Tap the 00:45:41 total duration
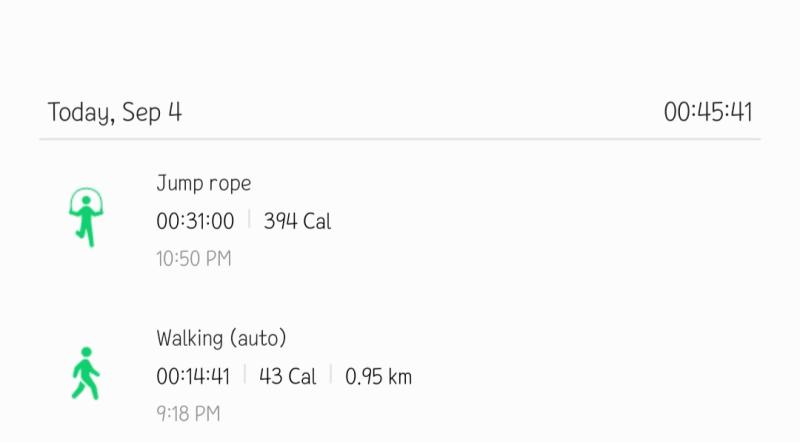 click(708, 112)
